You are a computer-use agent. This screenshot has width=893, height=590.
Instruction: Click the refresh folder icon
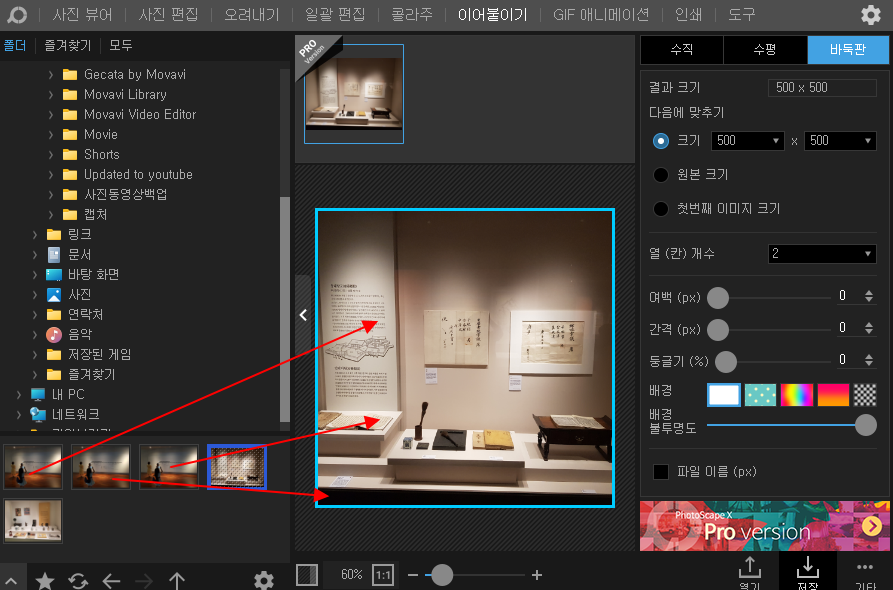pos(78,580)
